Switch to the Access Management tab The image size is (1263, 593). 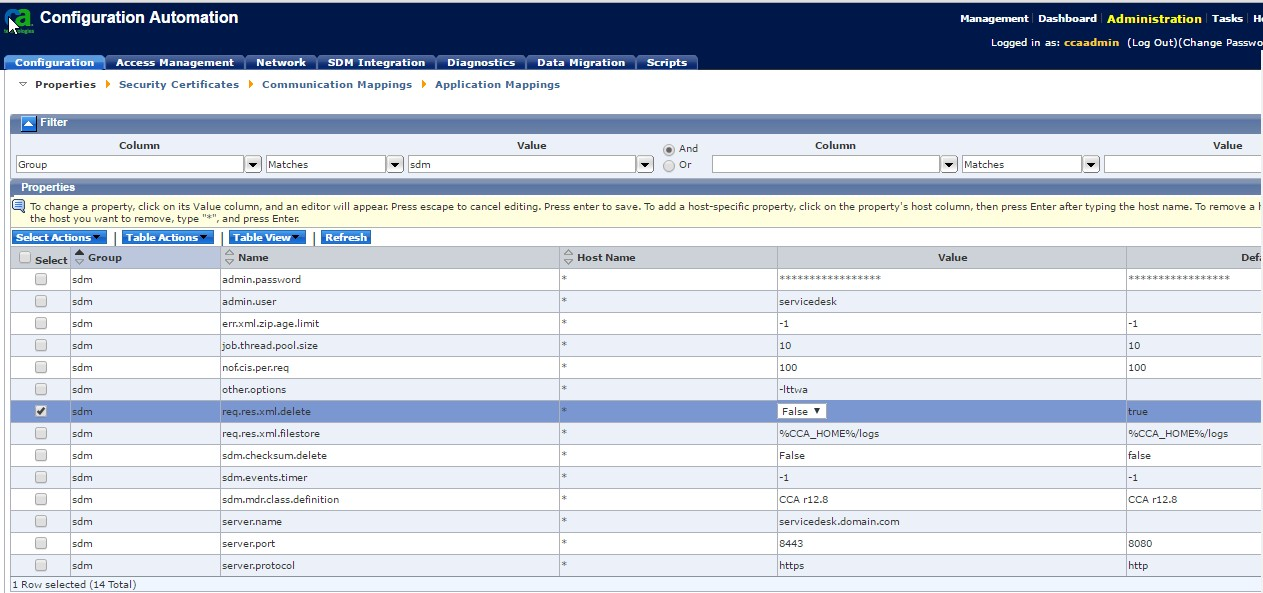point(174,63)
